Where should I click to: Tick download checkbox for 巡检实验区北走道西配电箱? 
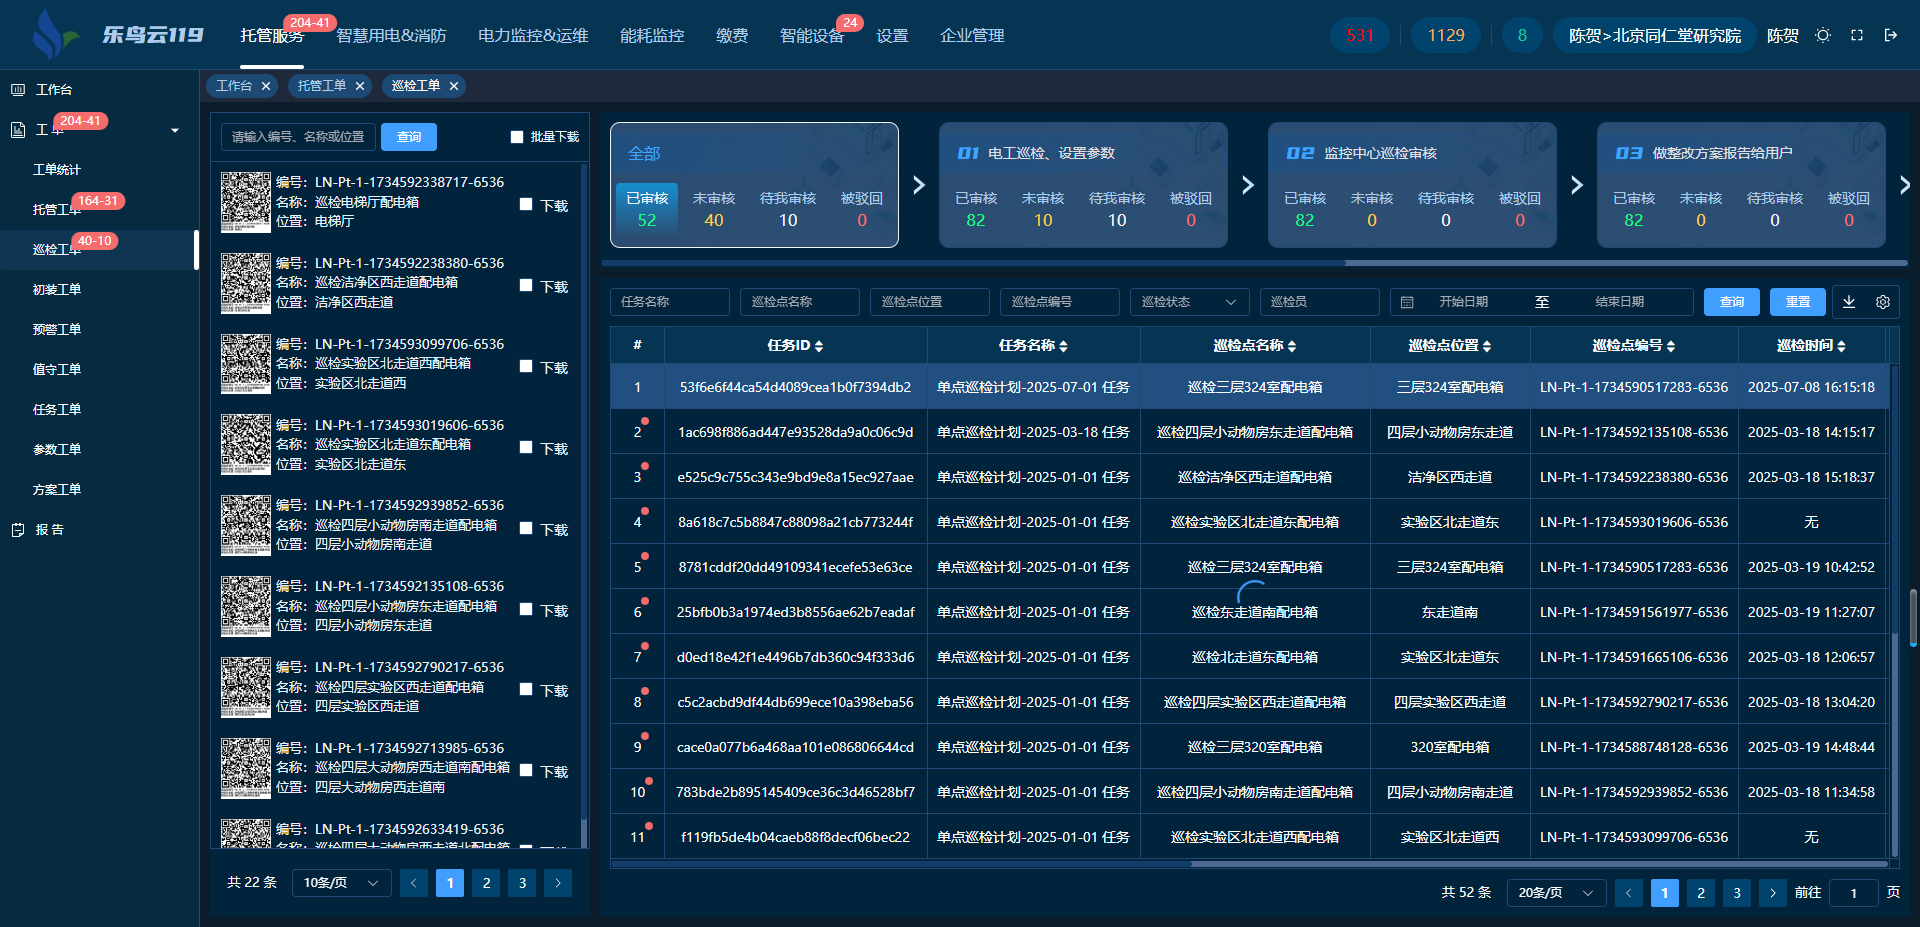click(x=526, y=367)
